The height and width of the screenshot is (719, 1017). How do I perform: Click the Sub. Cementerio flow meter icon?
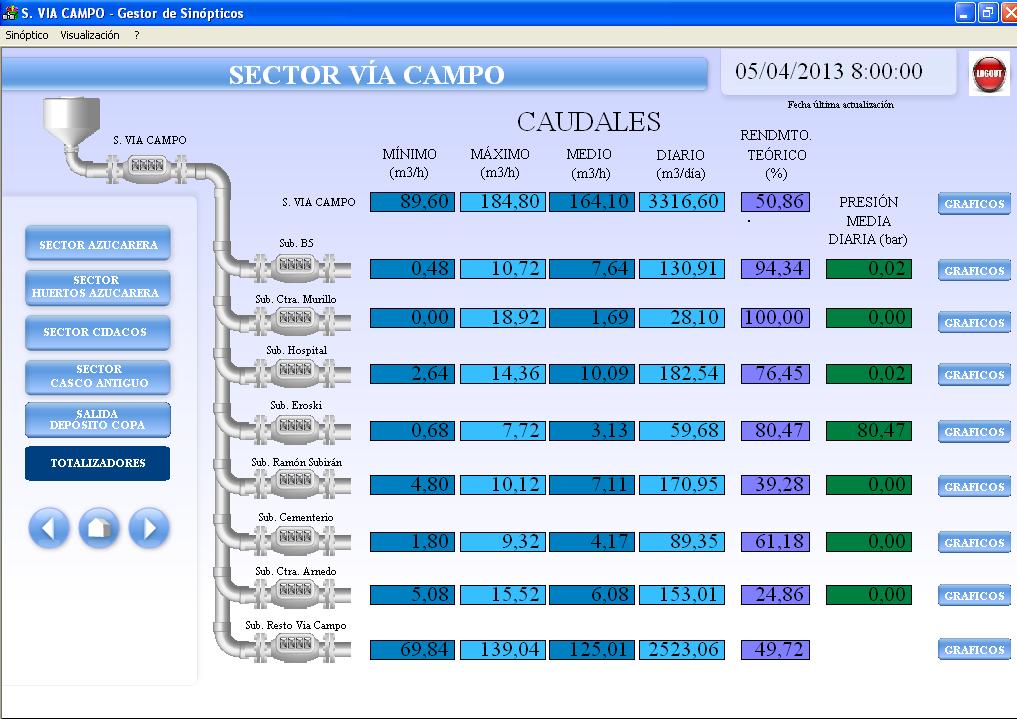[x=295, y=538]
